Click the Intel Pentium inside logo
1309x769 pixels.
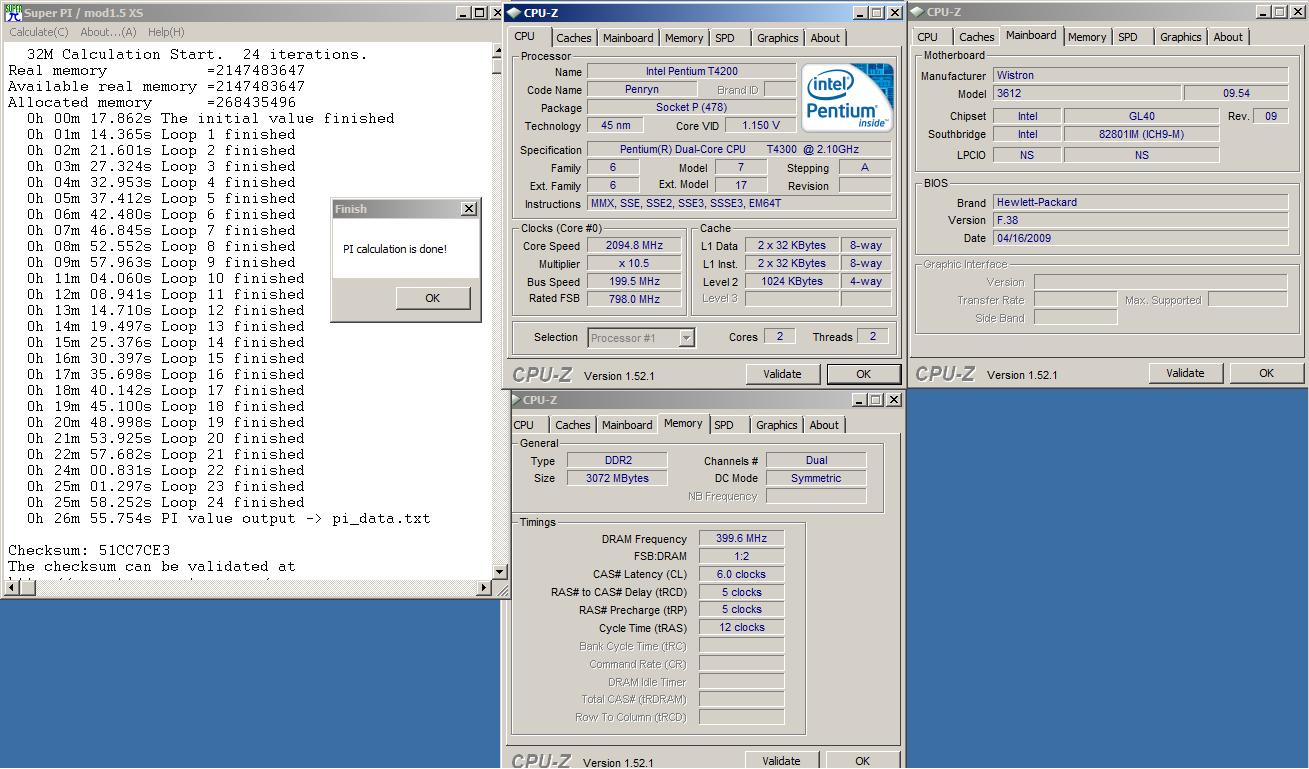coord(848,99)
